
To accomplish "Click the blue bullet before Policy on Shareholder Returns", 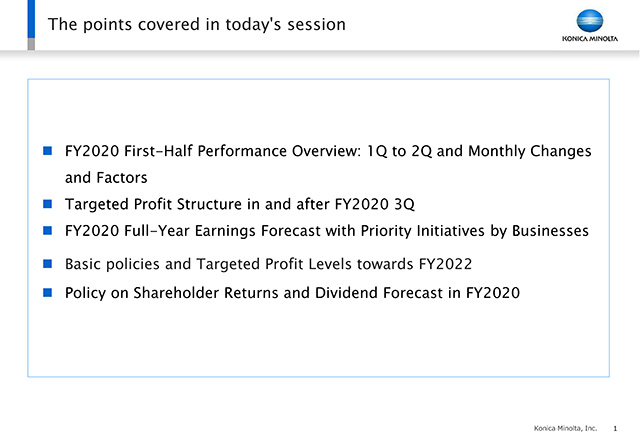I will click(x=47, y=292).
